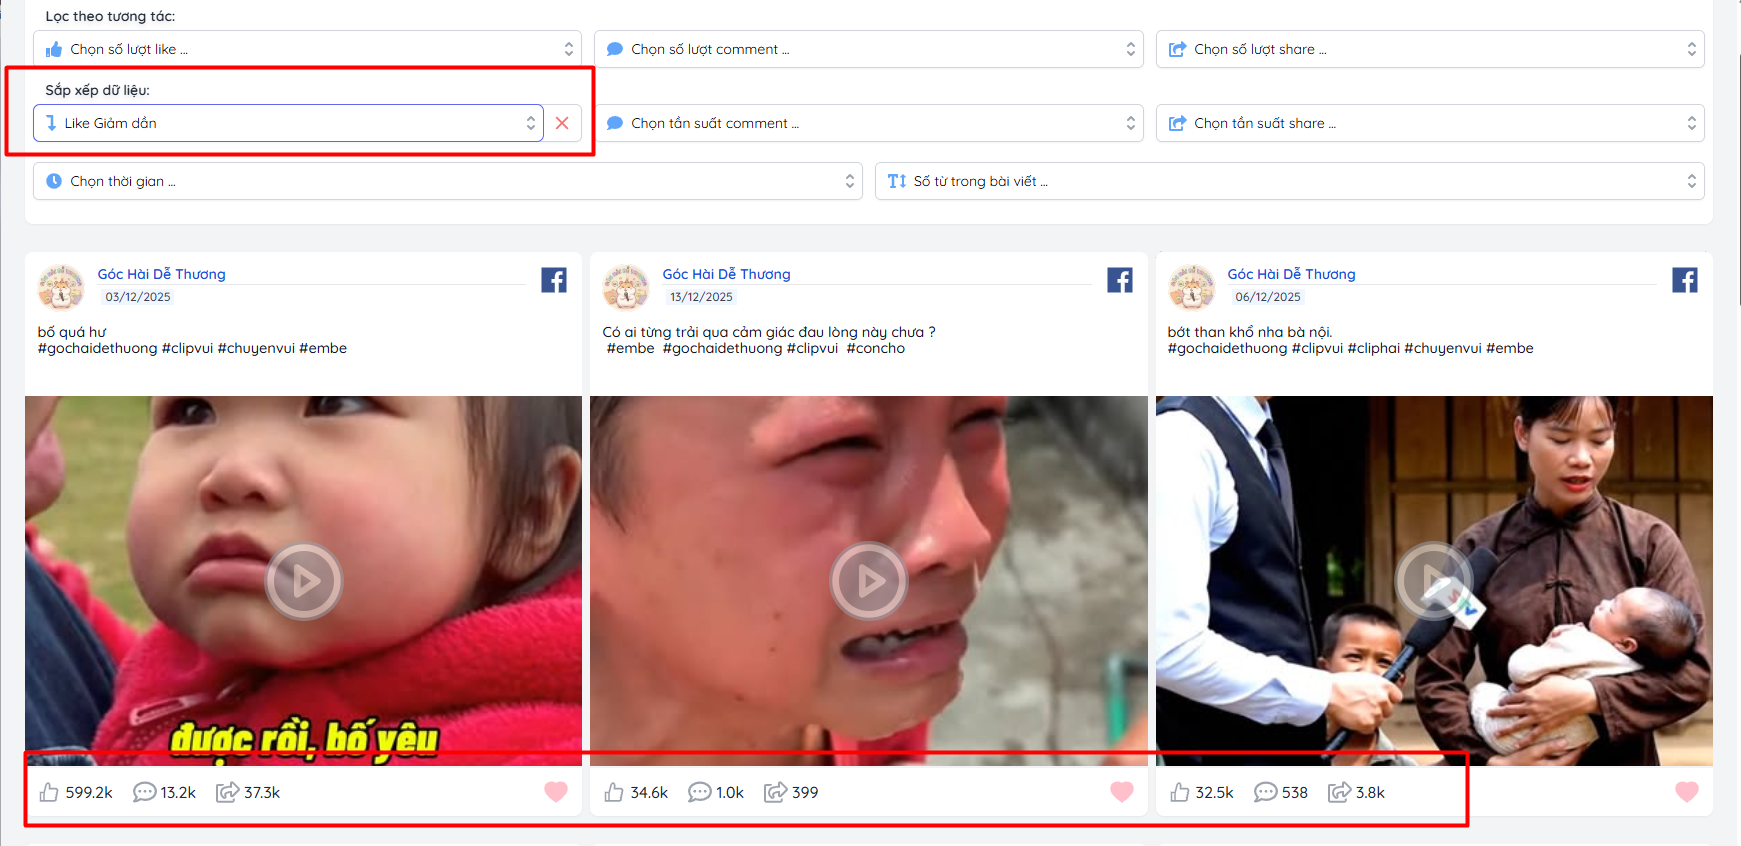Clear the 'Like Giảm dần' sort with red X
The width and height of the screenshot is (1741, 846).
[x=562, y=123]
